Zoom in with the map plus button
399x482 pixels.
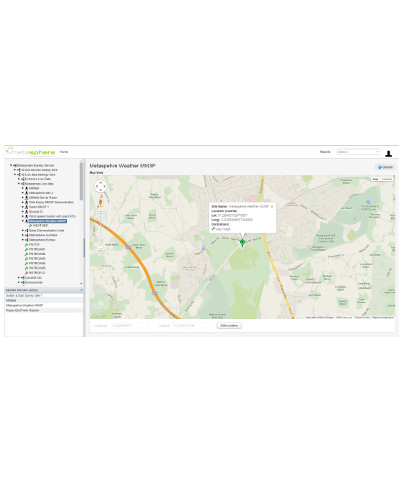(100, 211)
